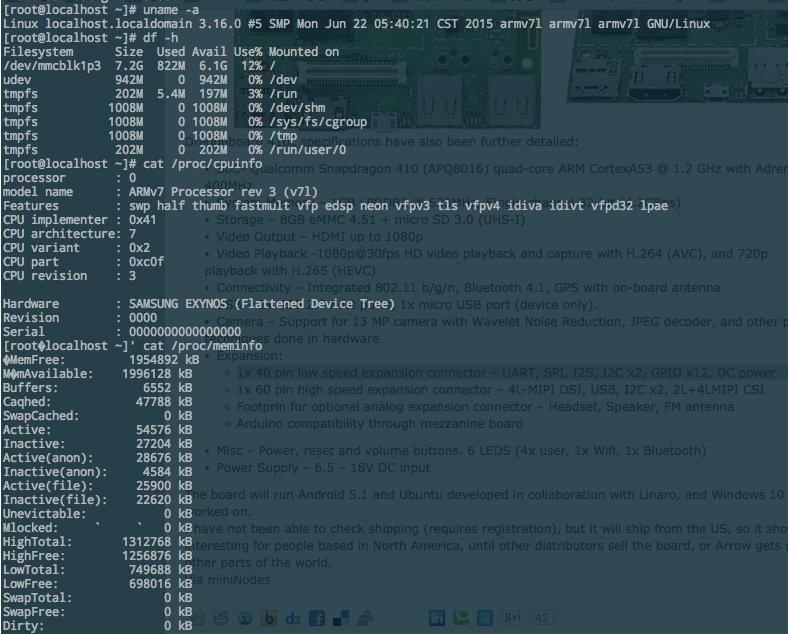Click the Google +1 button
The width and height of the screenshot is (789, 634).
click(x=512, y=617)
